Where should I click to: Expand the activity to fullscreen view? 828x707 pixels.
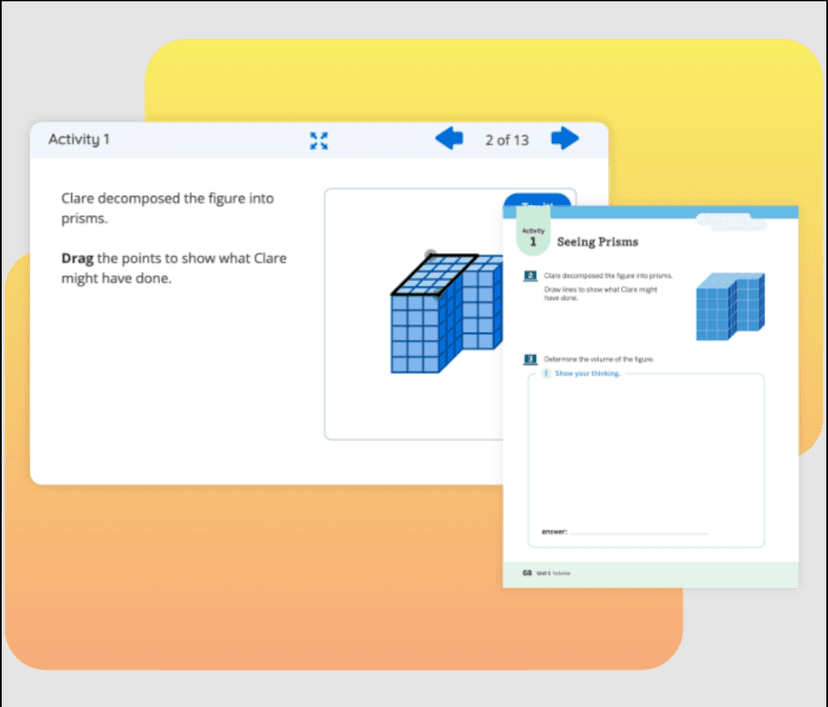point(319,140)
